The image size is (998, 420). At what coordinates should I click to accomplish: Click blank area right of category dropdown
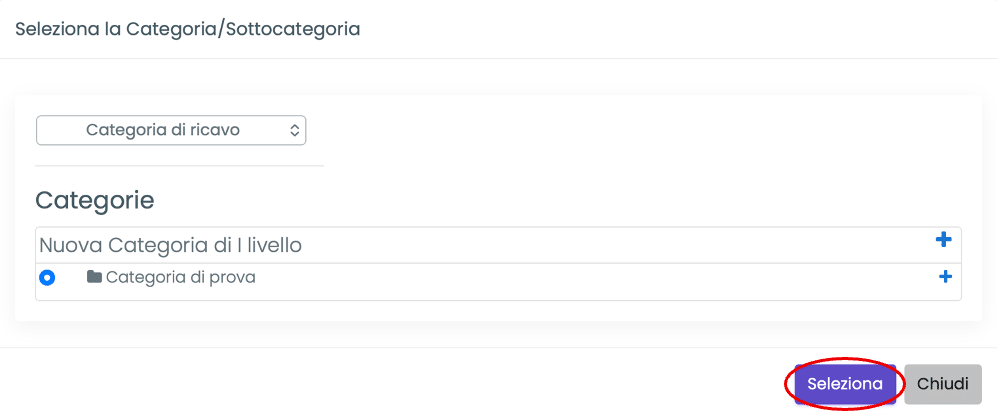click(x=640, y=130)
